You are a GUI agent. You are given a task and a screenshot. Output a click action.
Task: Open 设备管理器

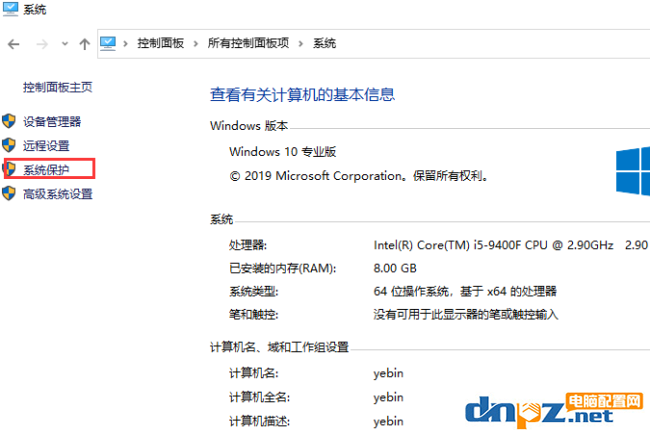pyautogui.click(x=52, y=122)
